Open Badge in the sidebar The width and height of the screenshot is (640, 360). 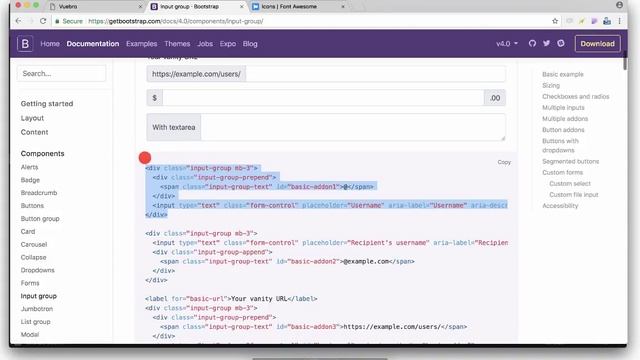click(x=30, y=180)
